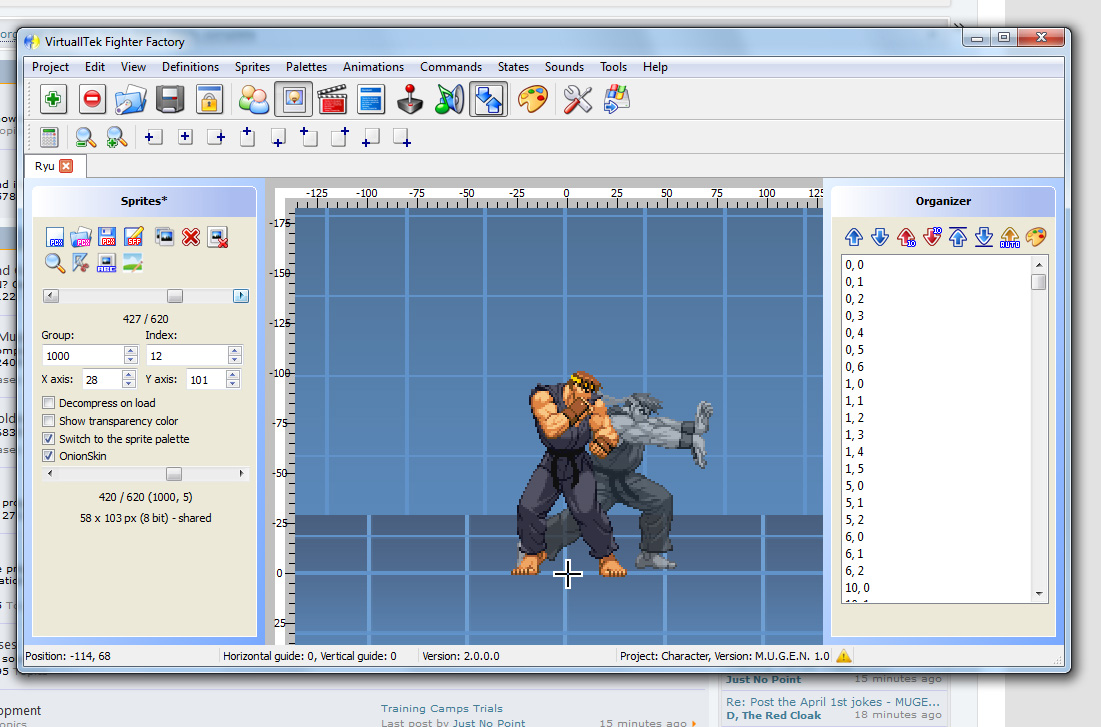Click the sprite navigation slider thumb
The width and height of the screenshot is (1101, 727).
pyautogui.click(x=175, y=296)
